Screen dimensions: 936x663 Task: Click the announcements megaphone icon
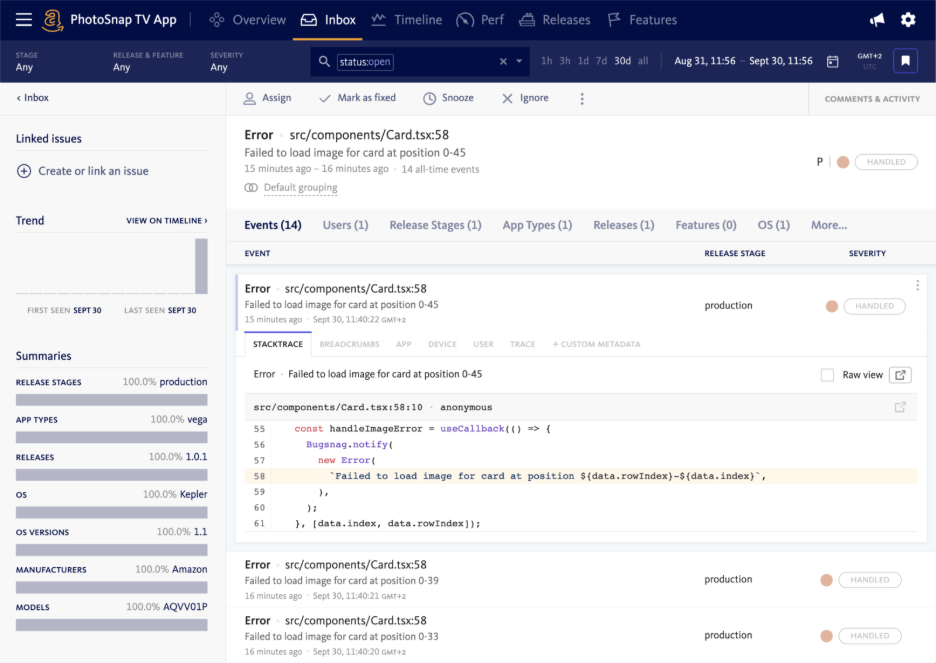point(877,20)
